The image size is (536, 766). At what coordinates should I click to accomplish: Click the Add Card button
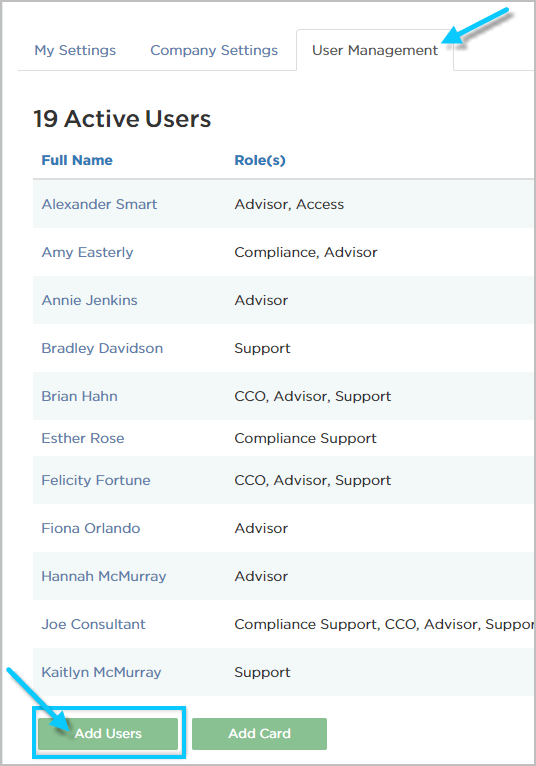(x=259, y=733)
